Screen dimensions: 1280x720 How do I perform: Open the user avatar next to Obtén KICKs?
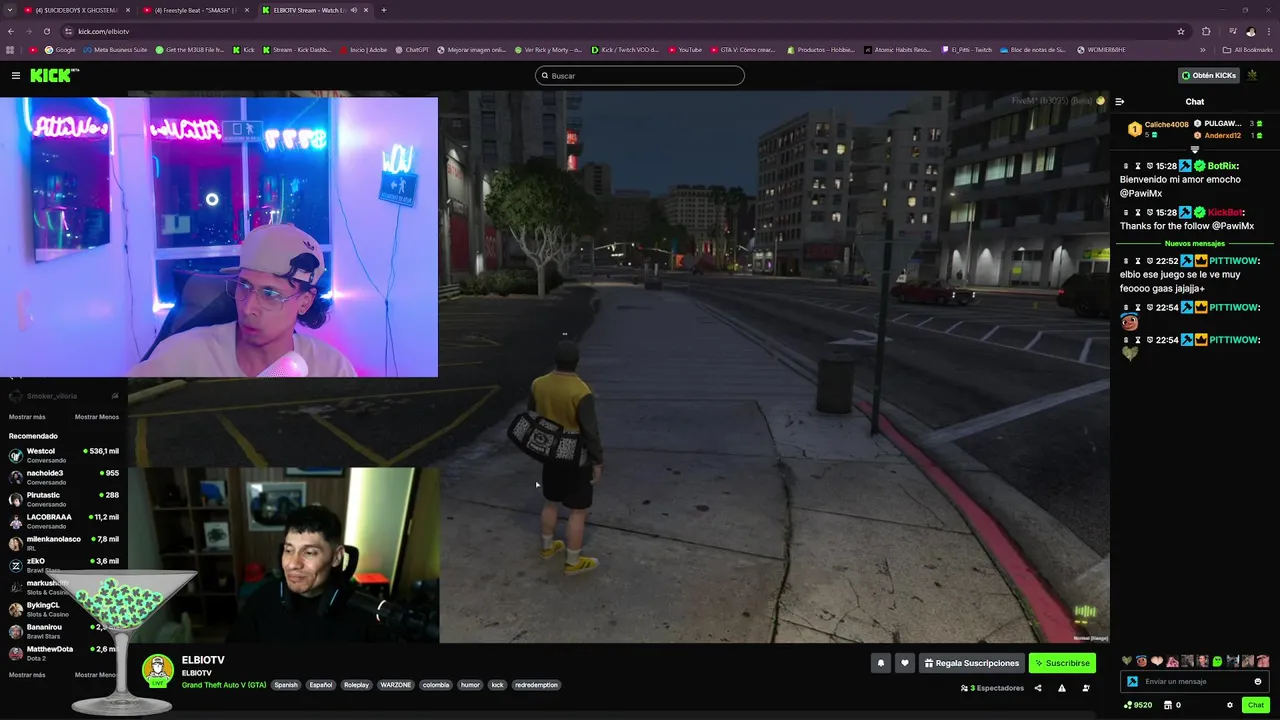point(1252,75)
